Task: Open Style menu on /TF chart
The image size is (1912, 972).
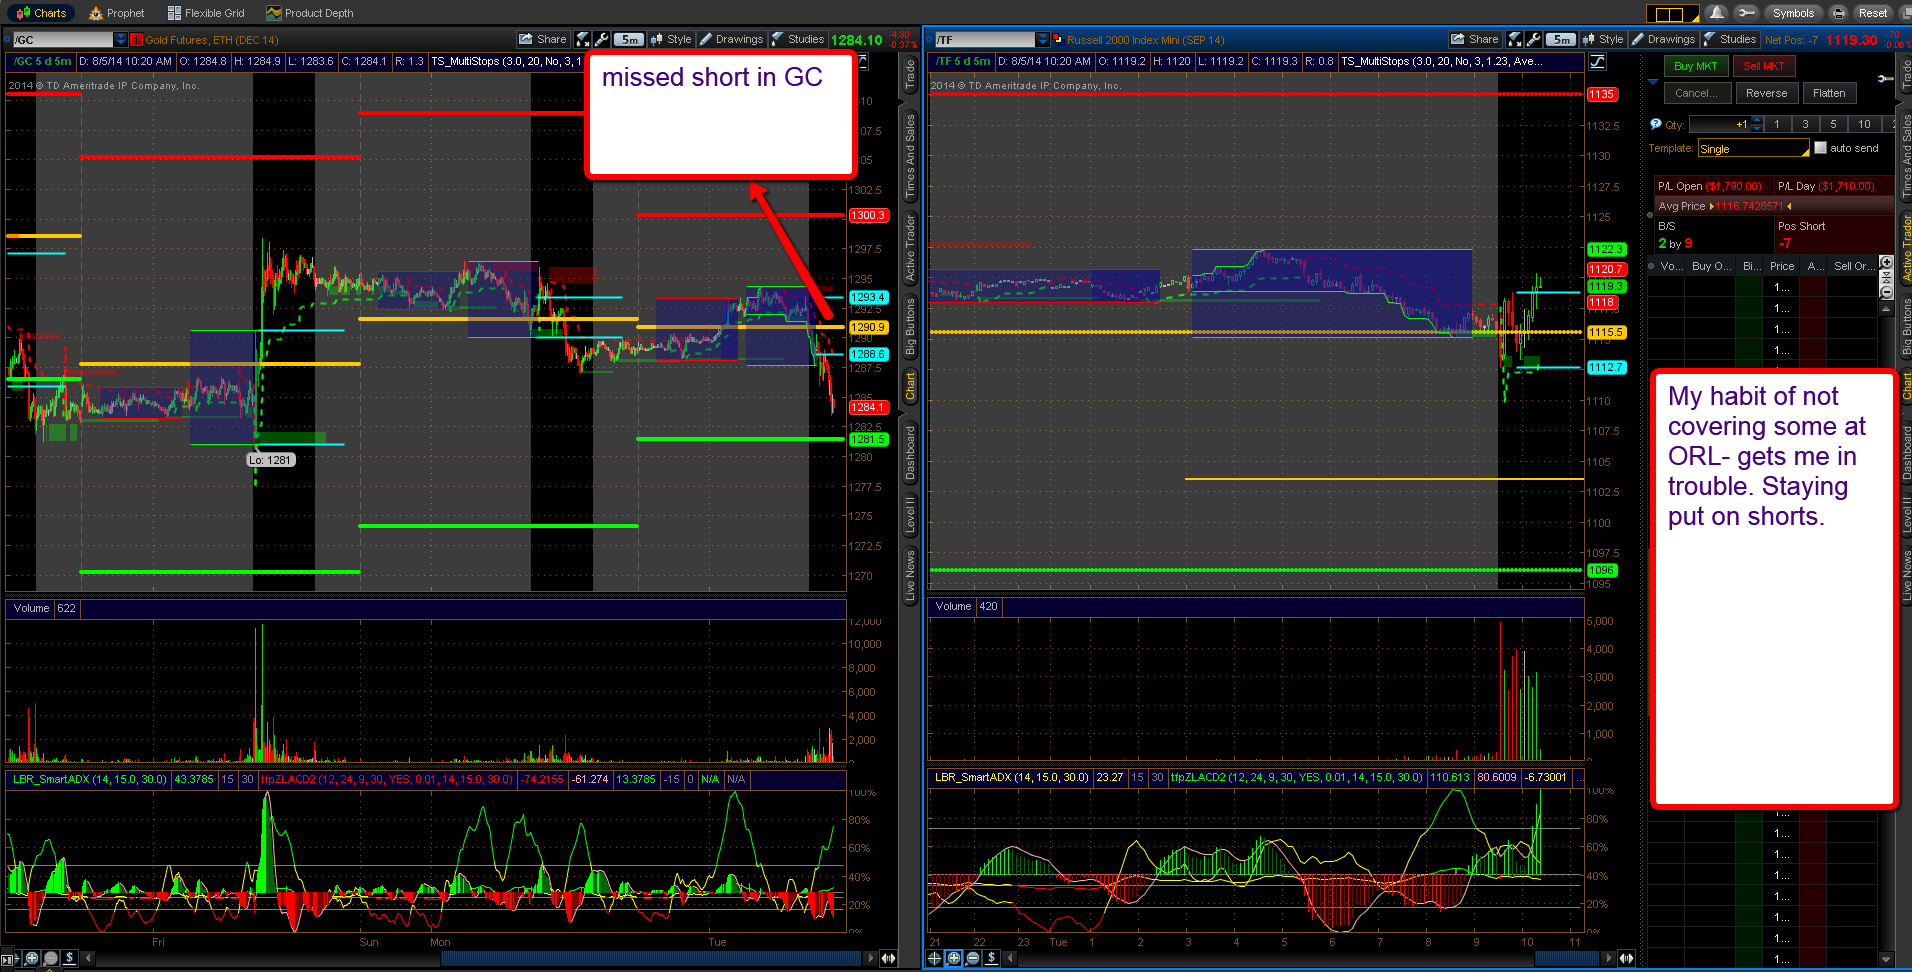Action: coord(1603,39)
